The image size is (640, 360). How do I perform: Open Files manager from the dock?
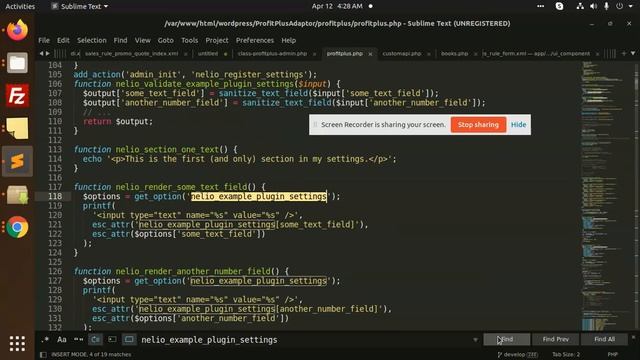tap(17, 62)
